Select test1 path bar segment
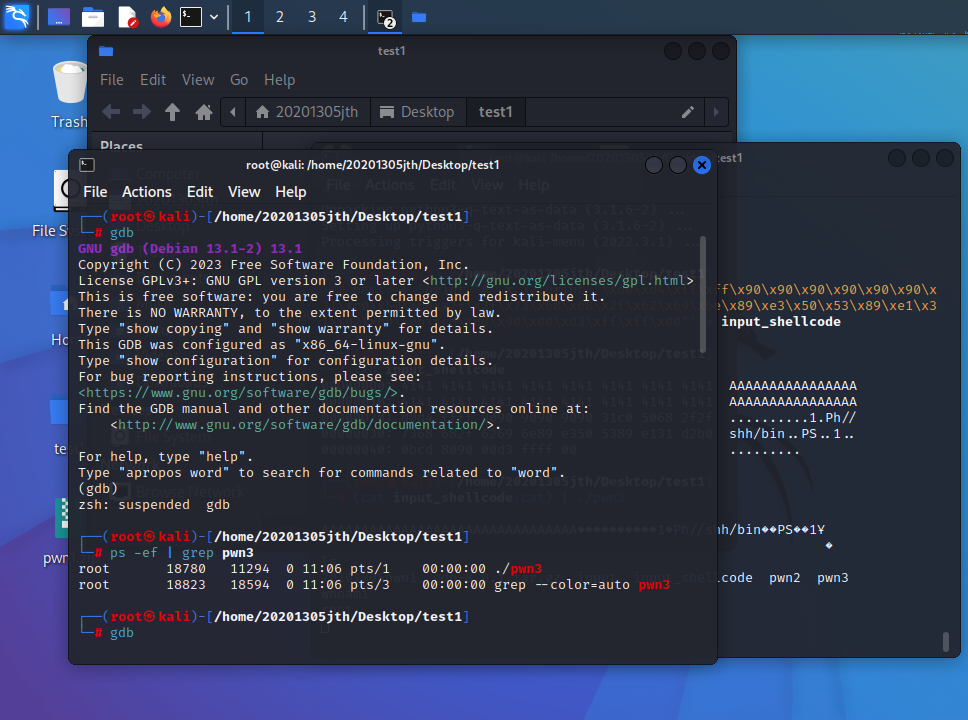Image resolution: width=968 pixels, height=720 pixels. (495, 112)
